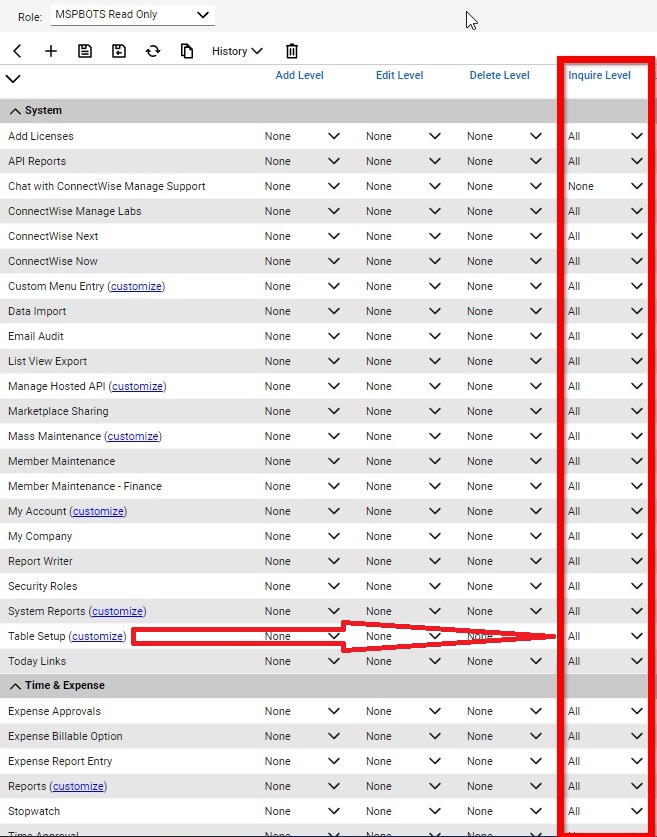
Task: Click the back arrow icon in toolbar
Action: tap(17, 51)
